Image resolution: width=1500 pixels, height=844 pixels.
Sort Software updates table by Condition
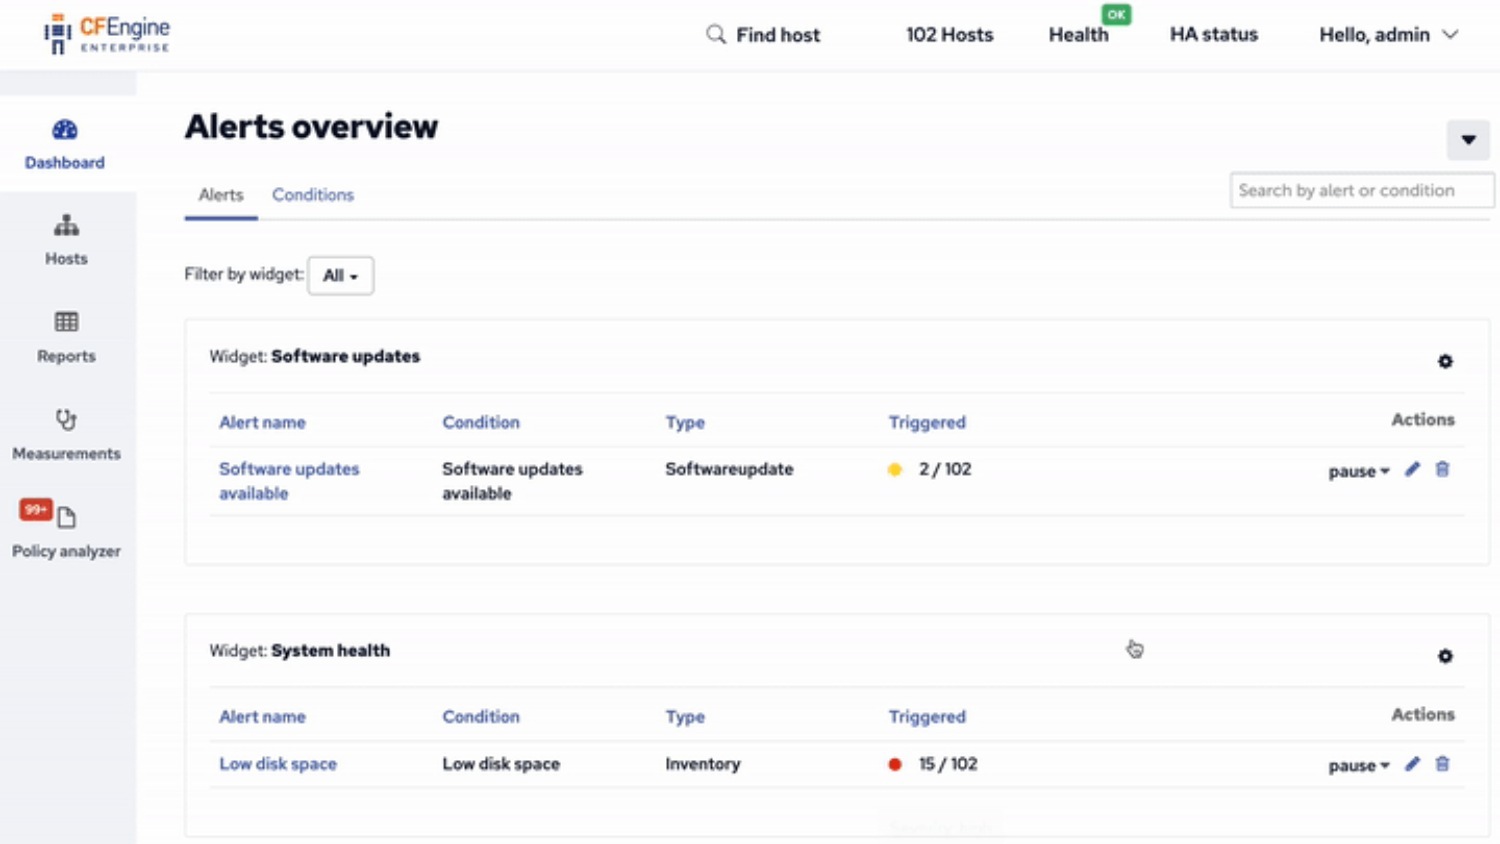click(481, 422)
